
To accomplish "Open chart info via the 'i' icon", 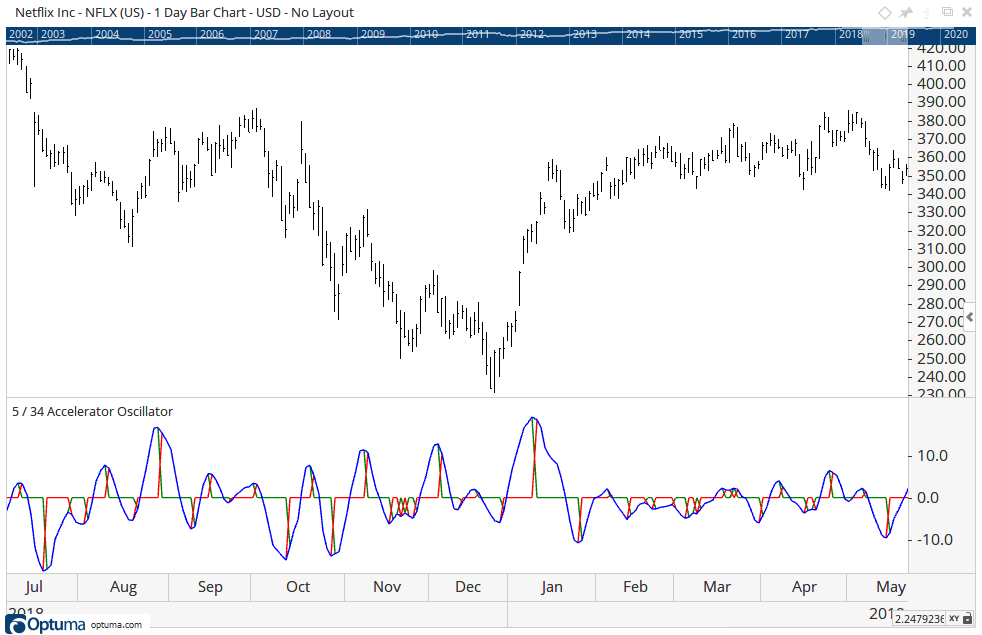I will pyautogui.click(x=927, y=13).
